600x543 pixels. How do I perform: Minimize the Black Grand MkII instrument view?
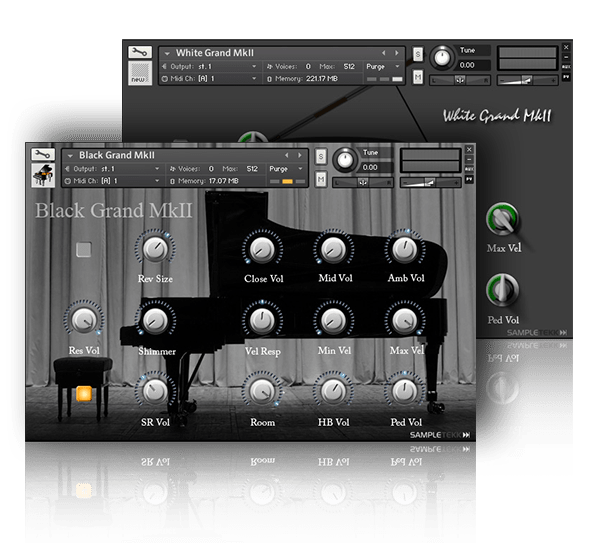point(469,159)
